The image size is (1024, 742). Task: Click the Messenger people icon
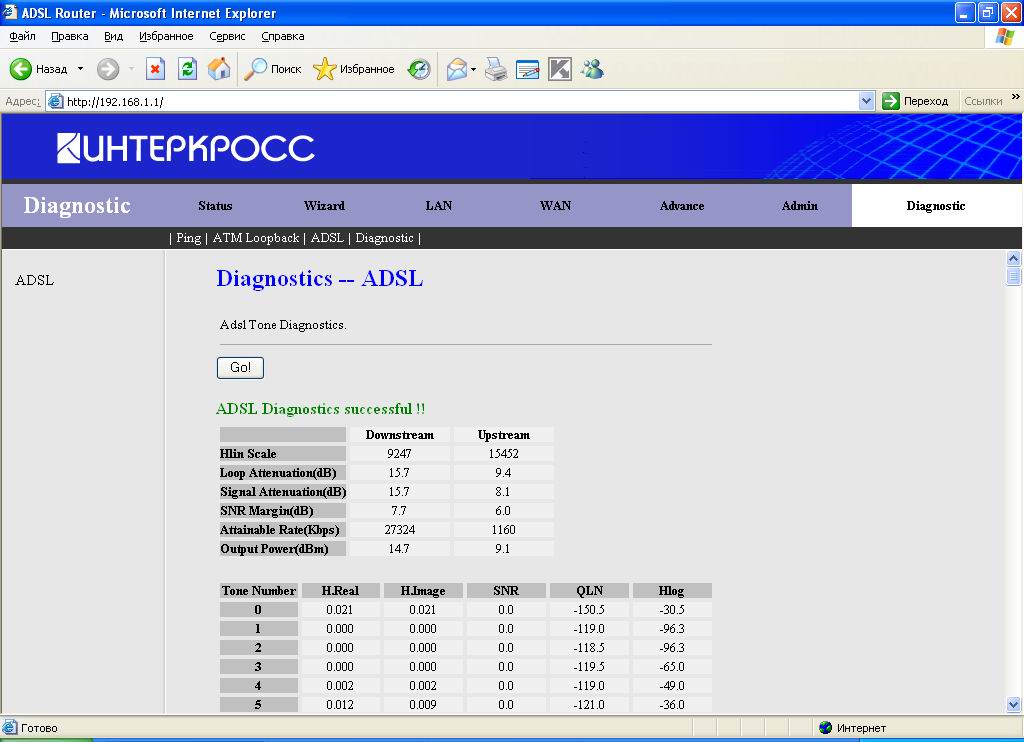coord(592,69)
